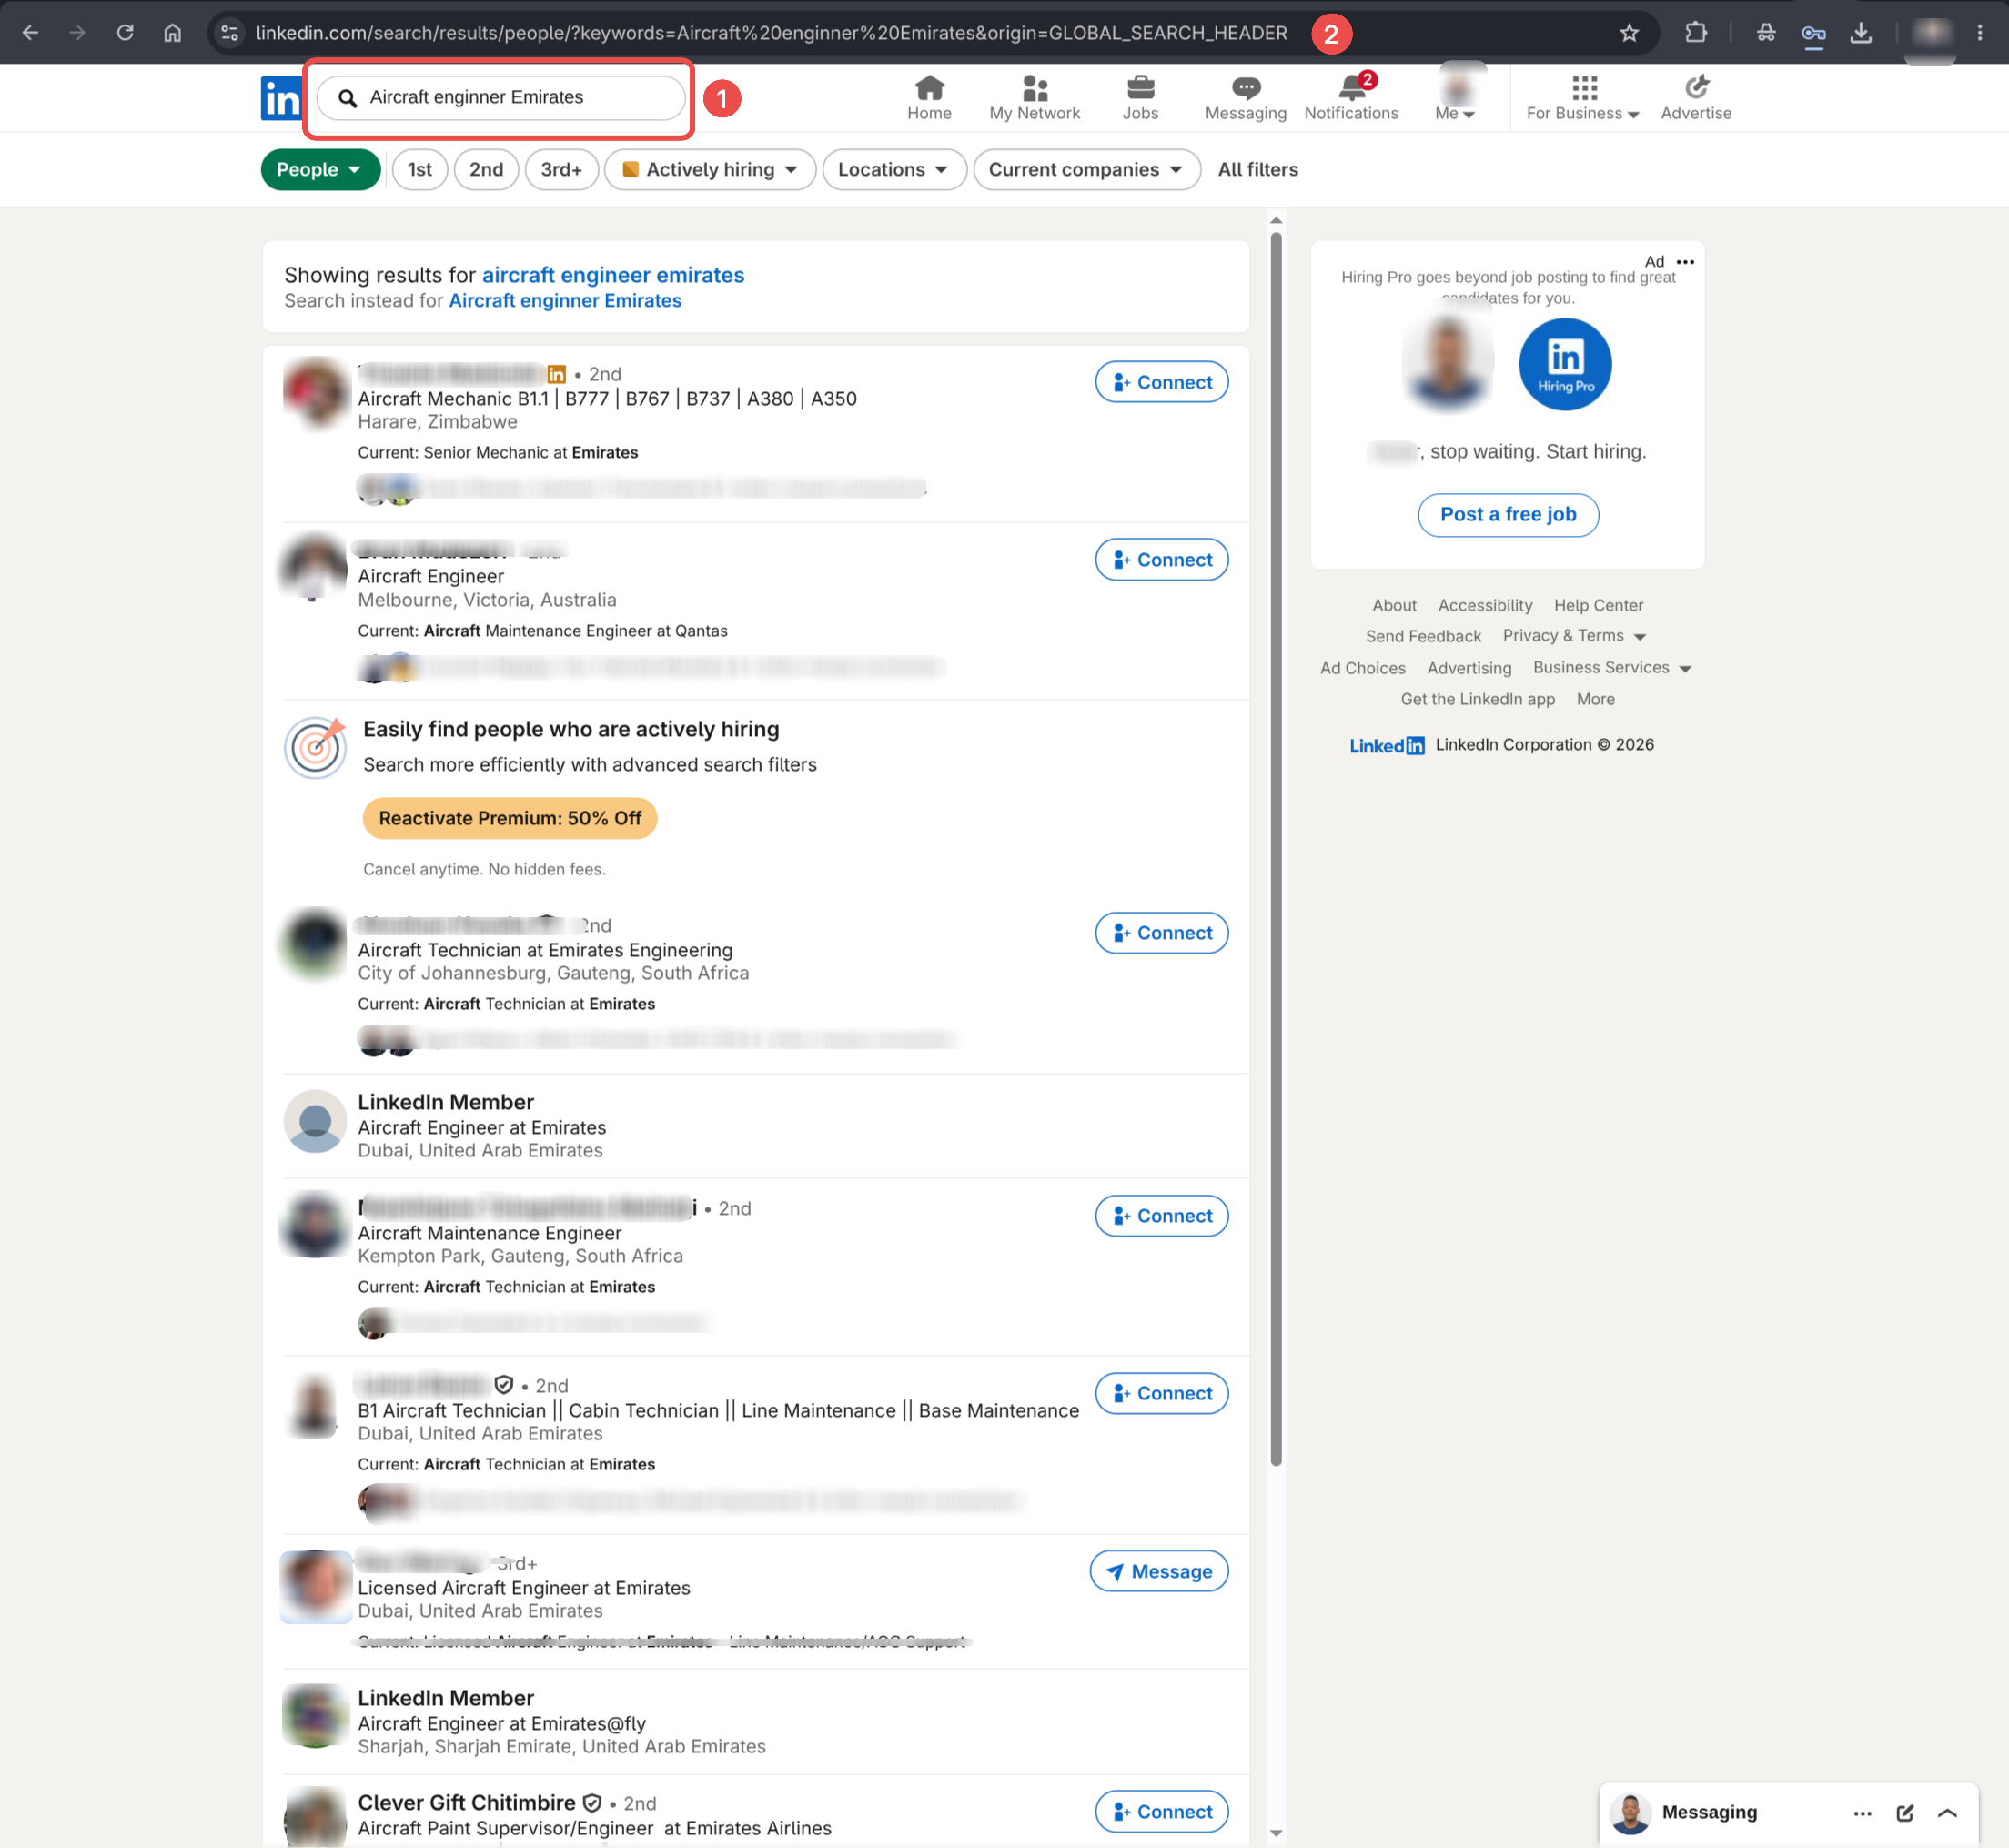Open the Current companies filter dropdown

pos(1086,169)
